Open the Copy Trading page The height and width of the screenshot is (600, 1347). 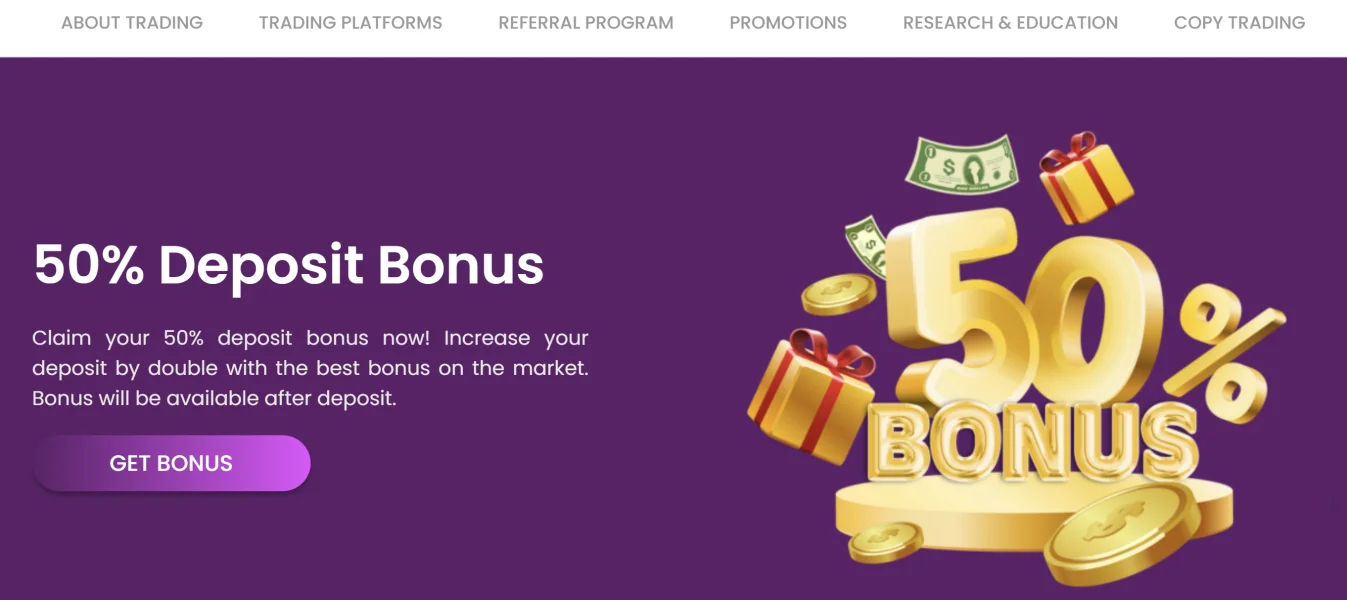pyautogui.click(x=1239, y=22)
